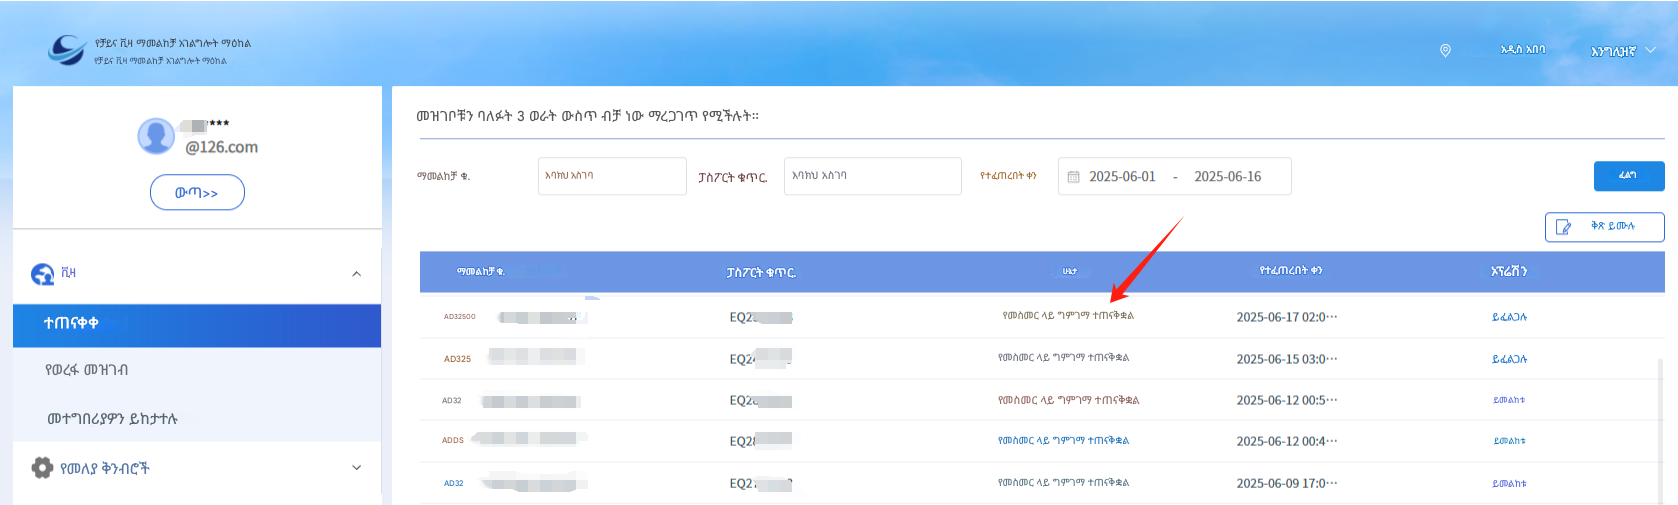Click the visa center logo icon

(x=67, y=49)
